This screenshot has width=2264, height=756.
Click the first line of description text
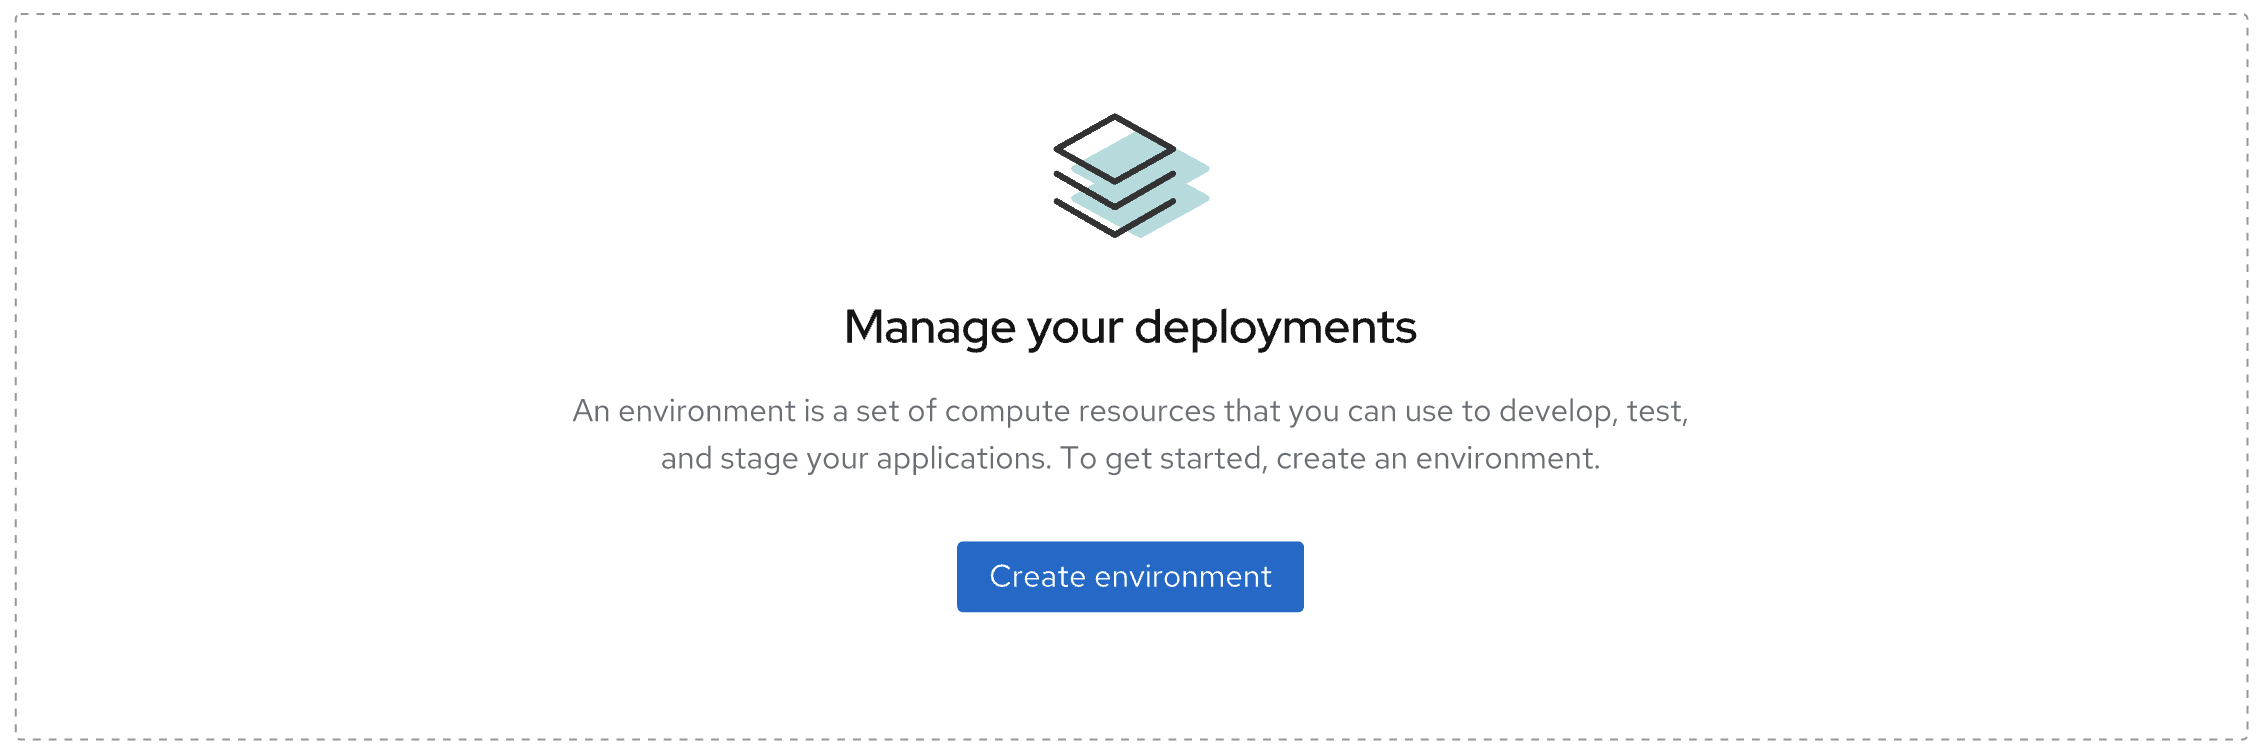(1130, 411)
